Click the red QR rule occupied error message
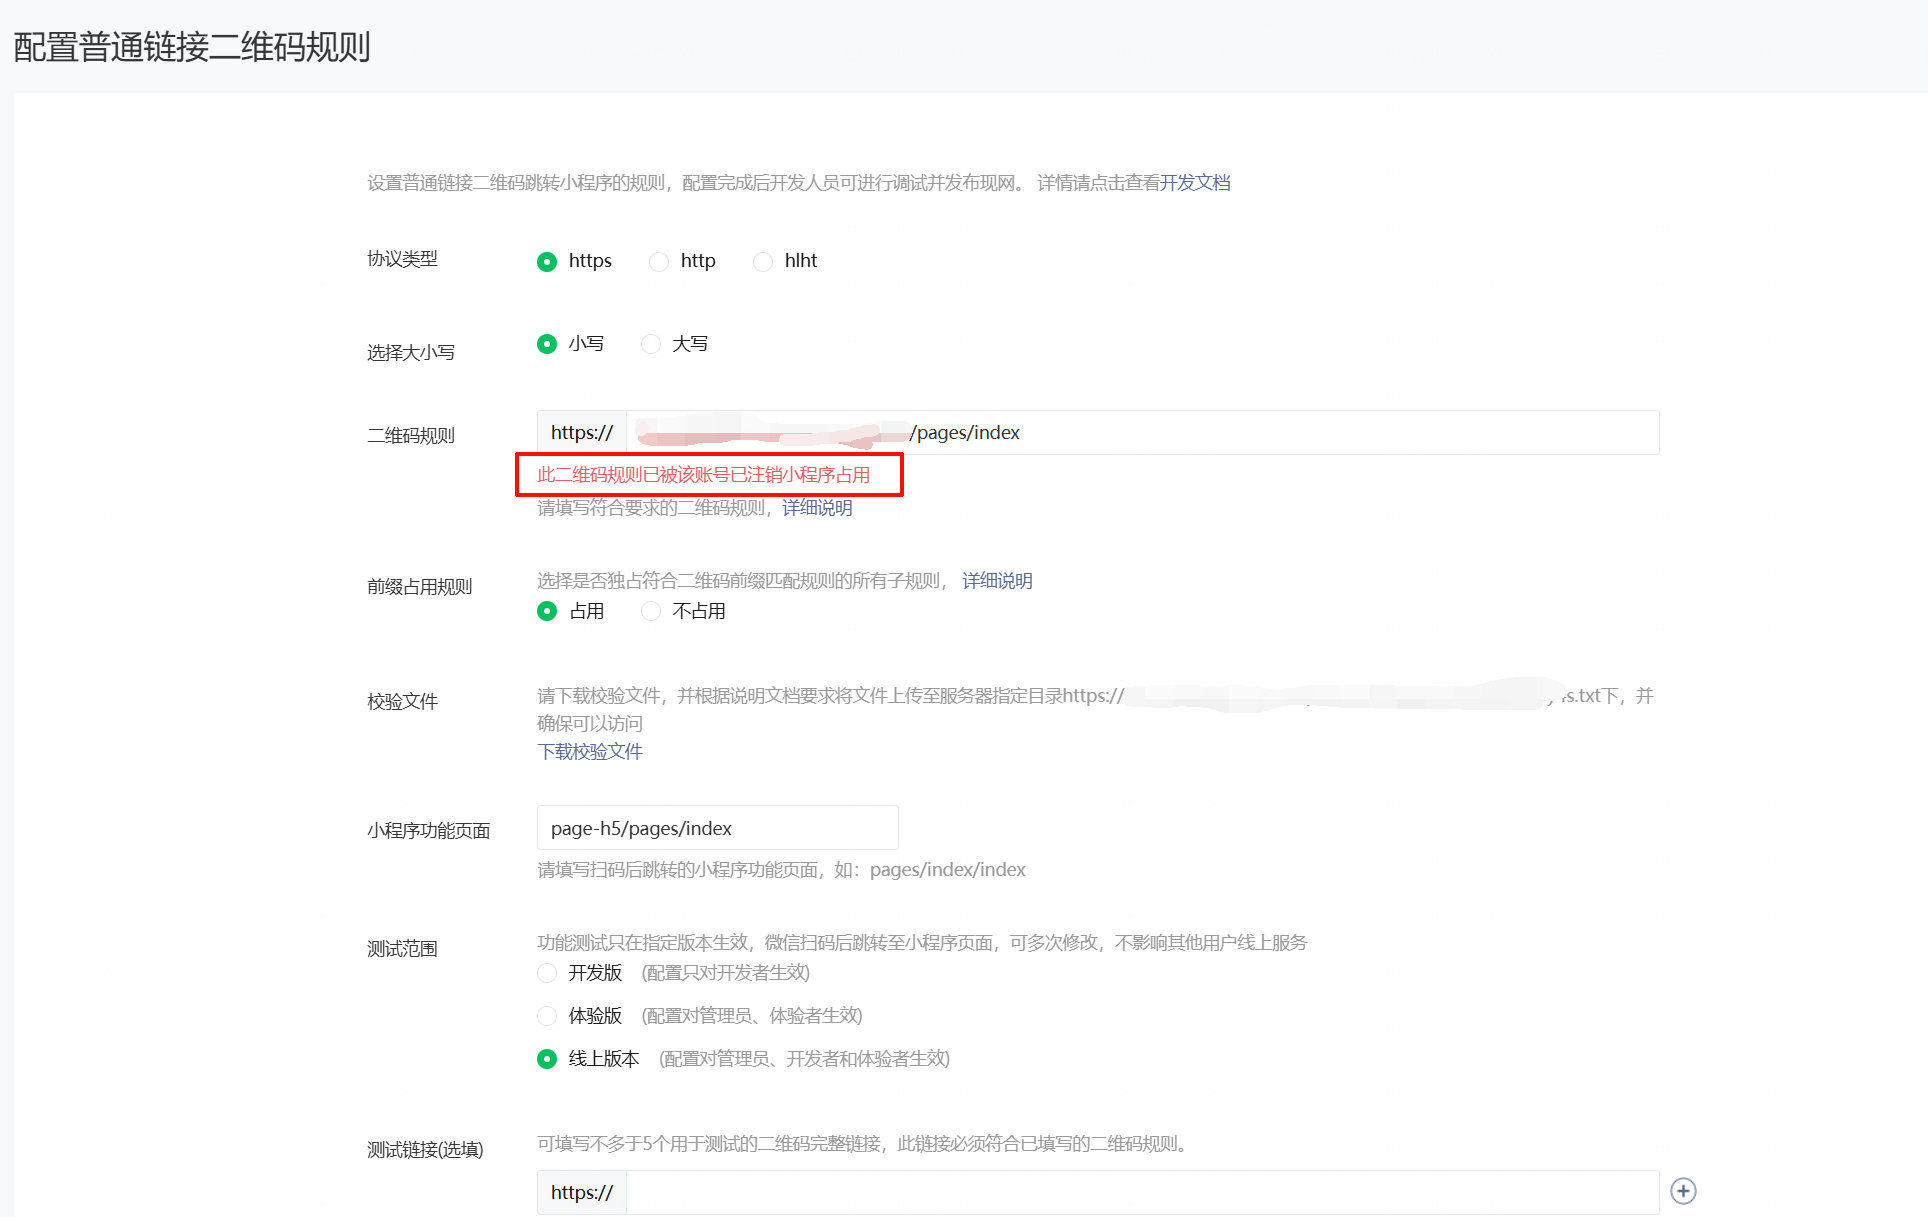Viewport: 1928px width, 1217px height. pos(704,475)
